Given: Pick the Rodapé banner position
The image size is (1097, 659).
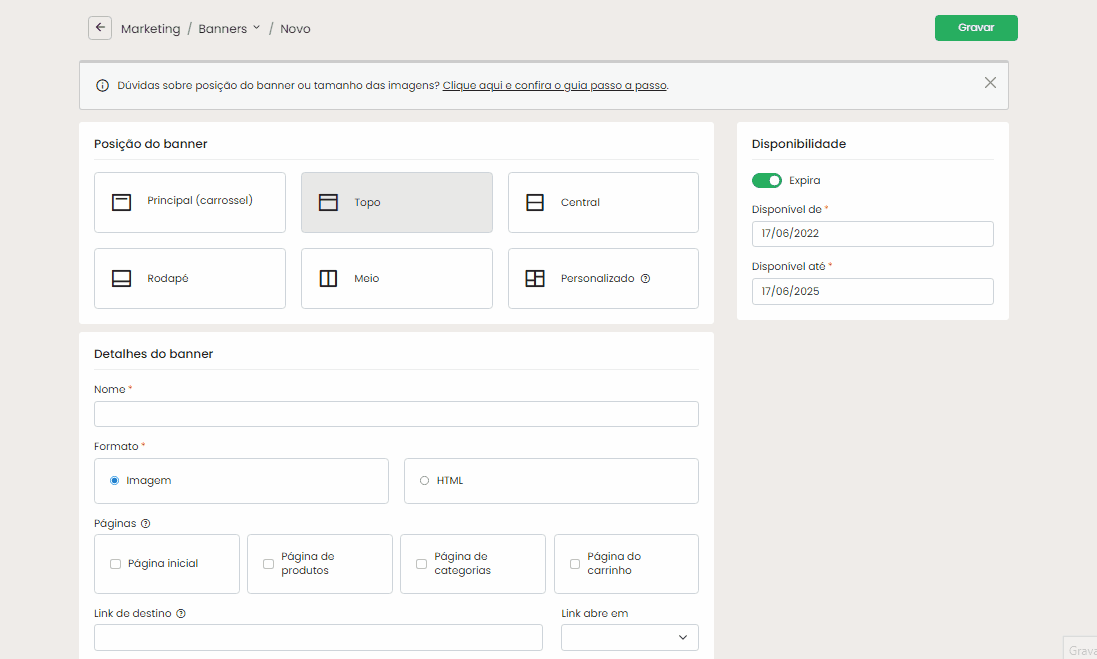Looking at the screenshot, I should pos(190,278).
